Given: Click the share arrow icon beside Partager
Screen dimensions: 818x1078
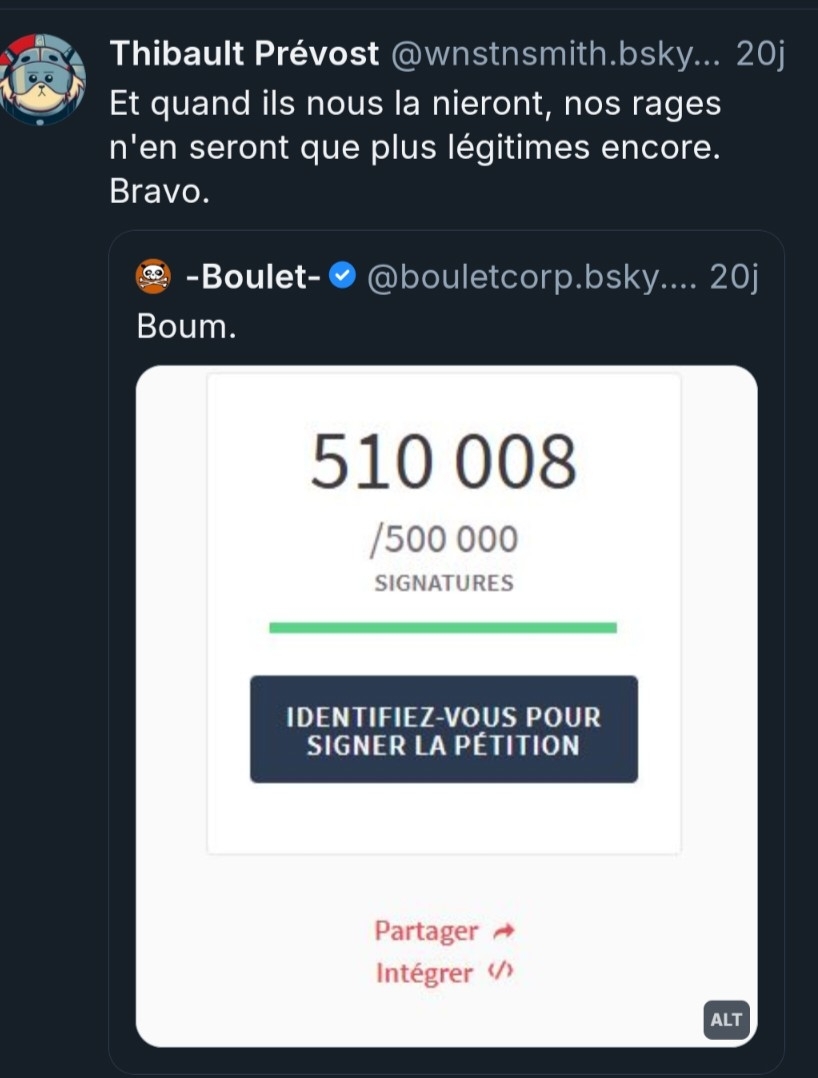Looking at the screenshot, I should pyautogui.click(x=503, y=932).
